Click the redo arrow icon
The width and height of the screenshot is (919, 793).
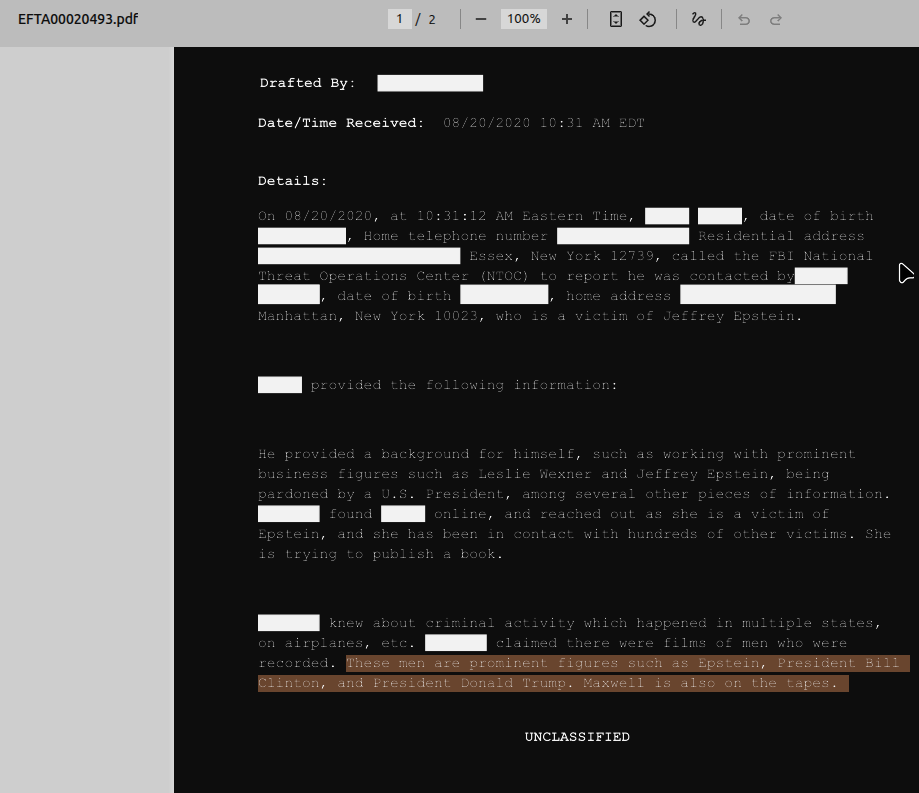click(x=775, y=20)
